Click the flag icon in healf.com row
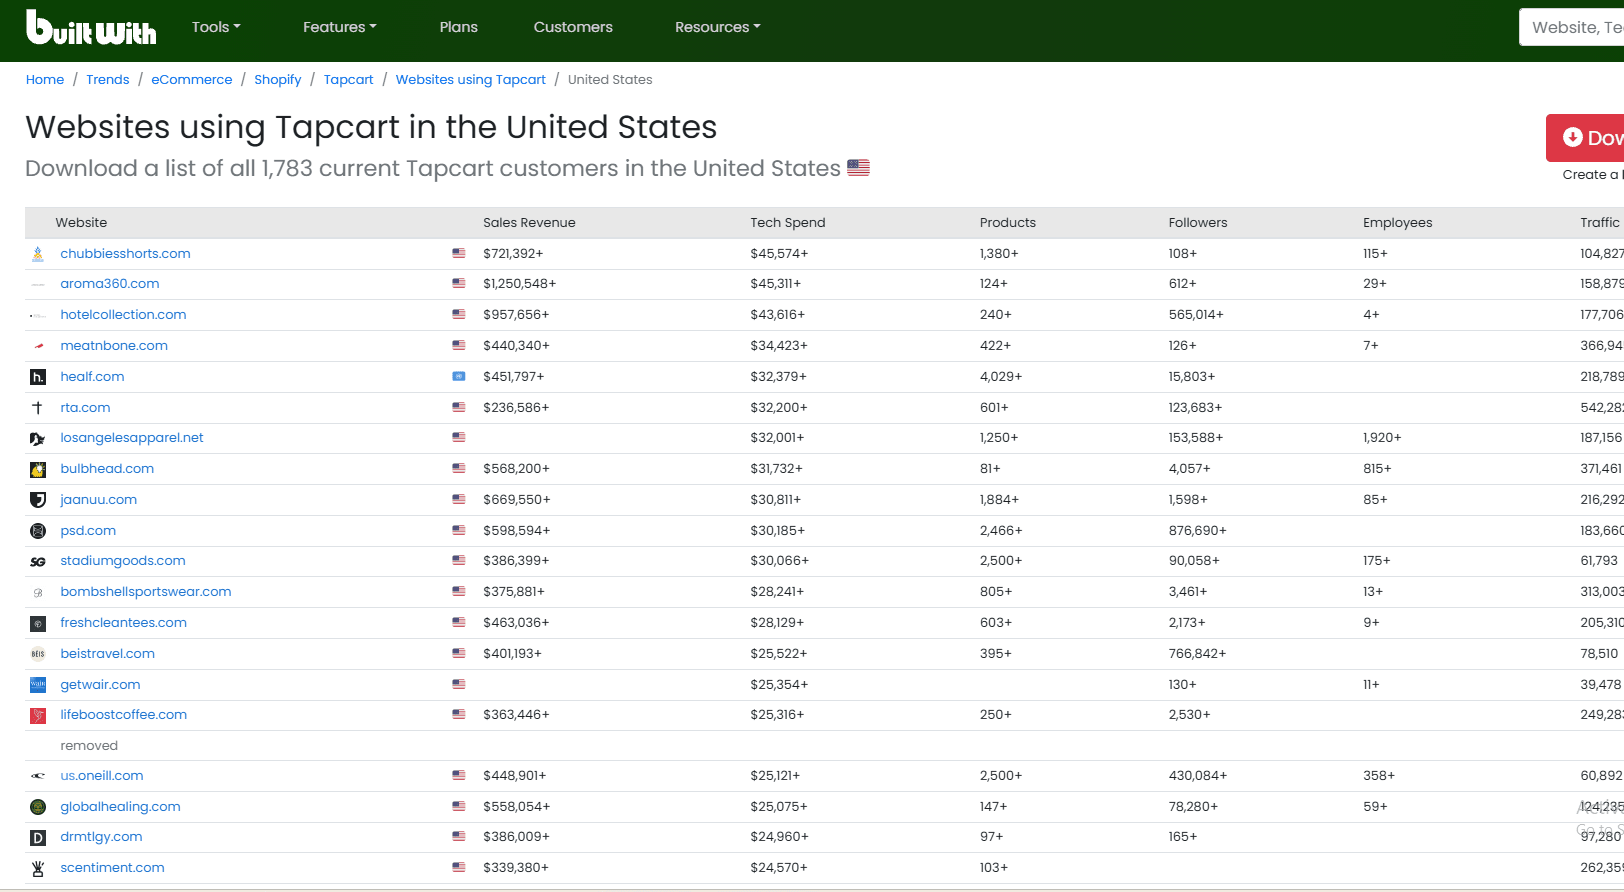 point(459,377)
